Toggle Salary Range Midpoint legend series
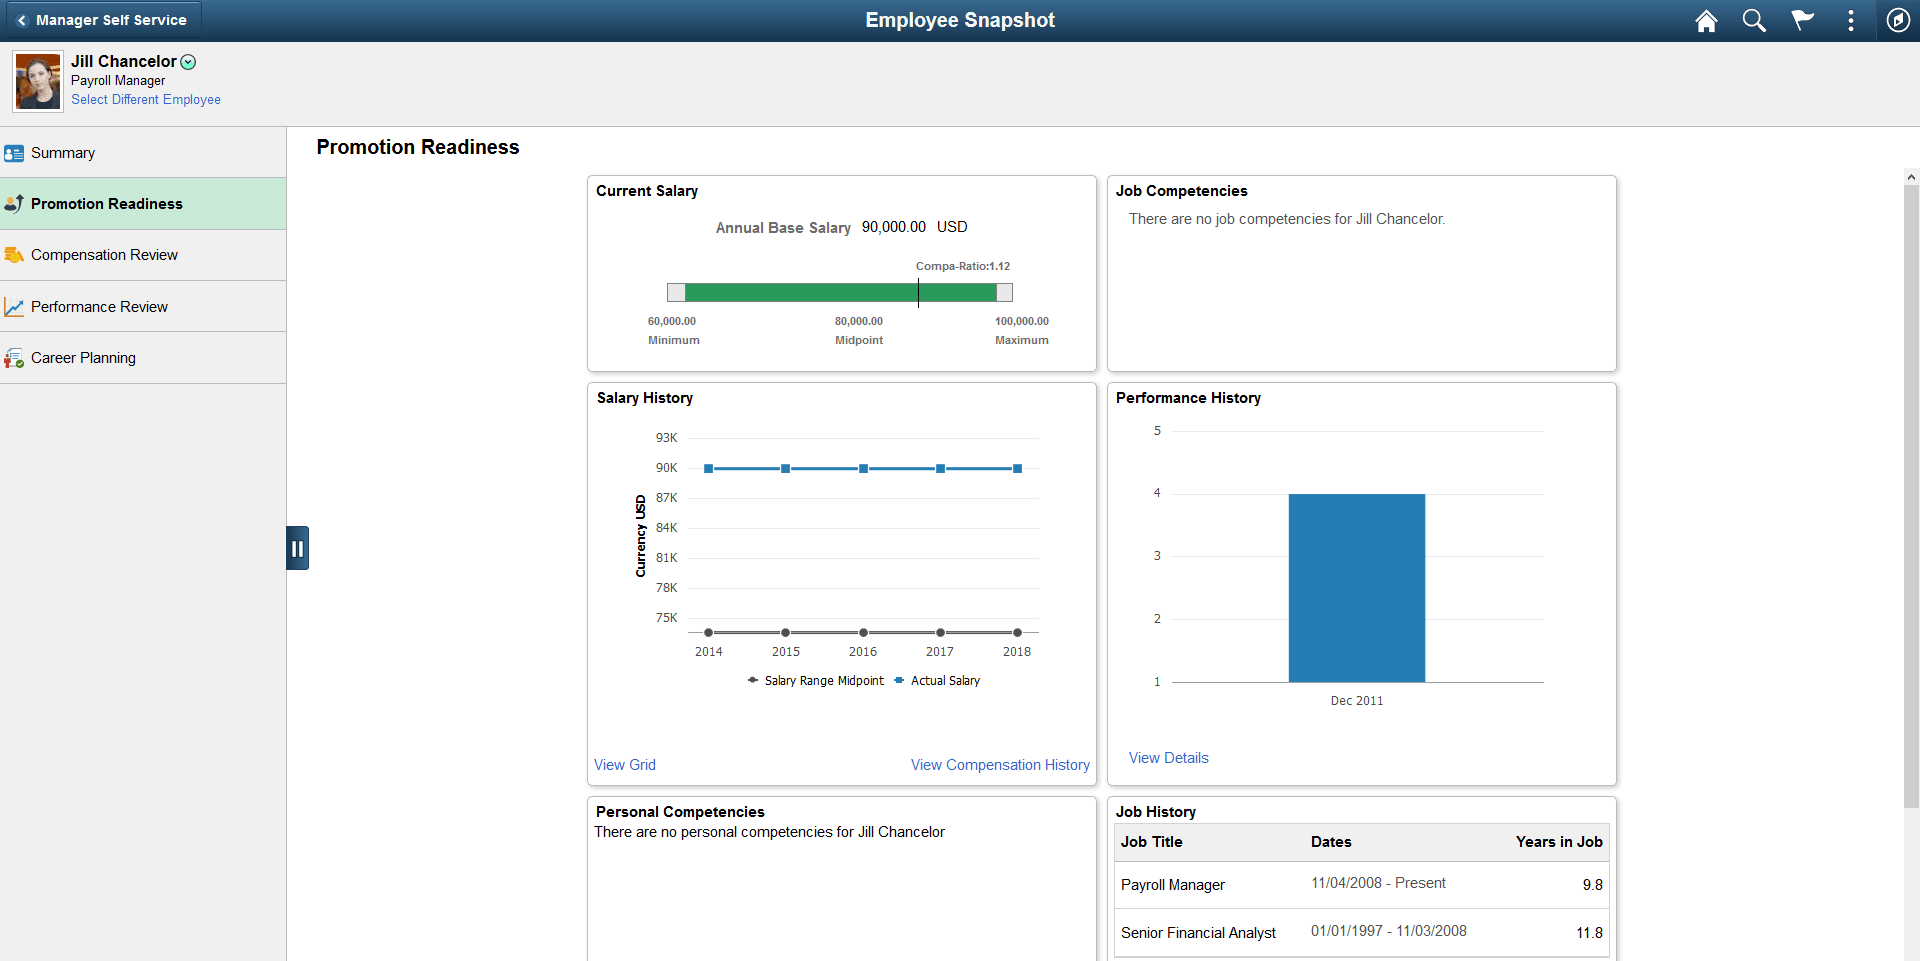The width and height of the screenshot is (1920, 961). tap(816, 681)
